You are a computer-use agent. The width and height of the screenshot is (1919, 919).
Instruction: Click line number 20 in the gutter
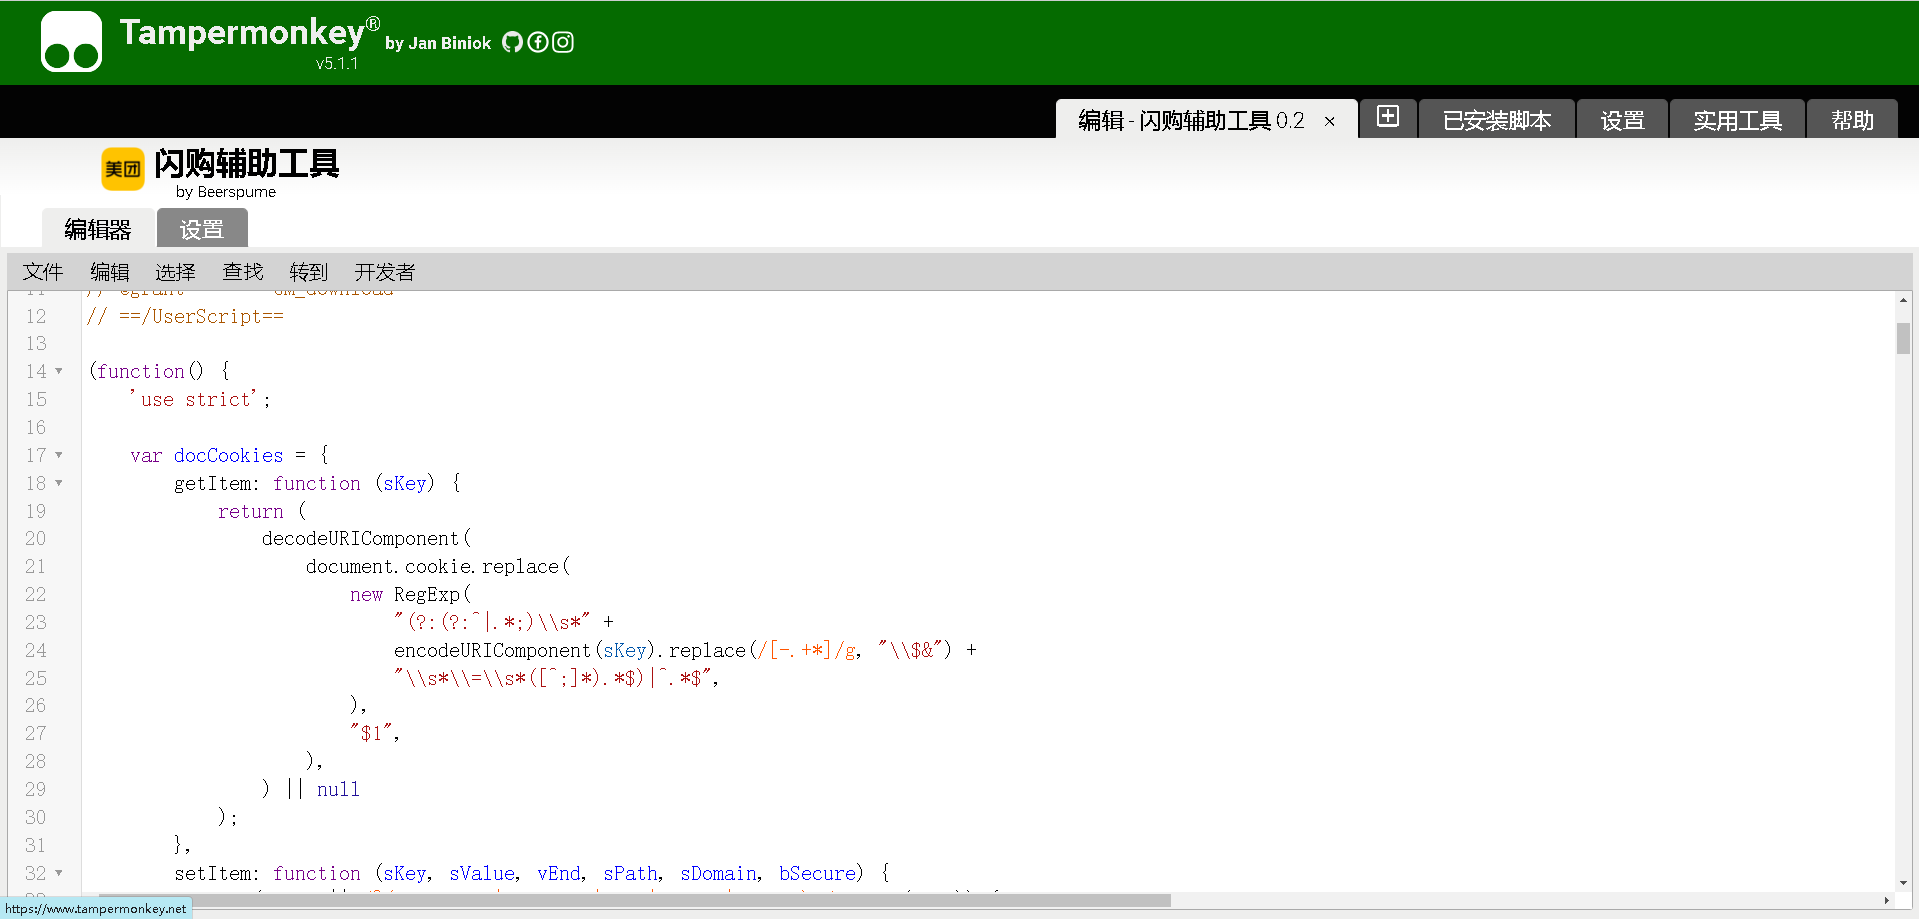pos(36,538)
